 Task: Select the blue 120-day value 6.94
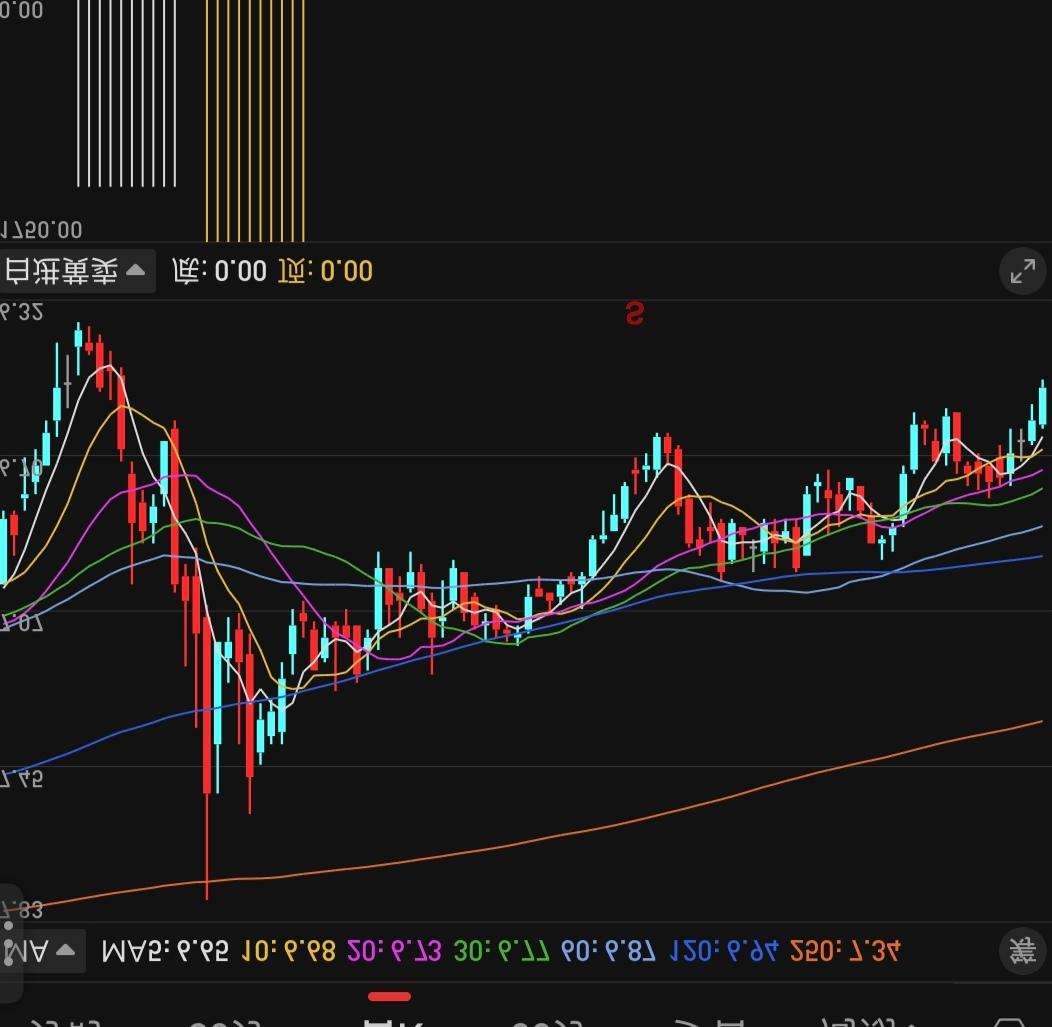click(724, 951)
